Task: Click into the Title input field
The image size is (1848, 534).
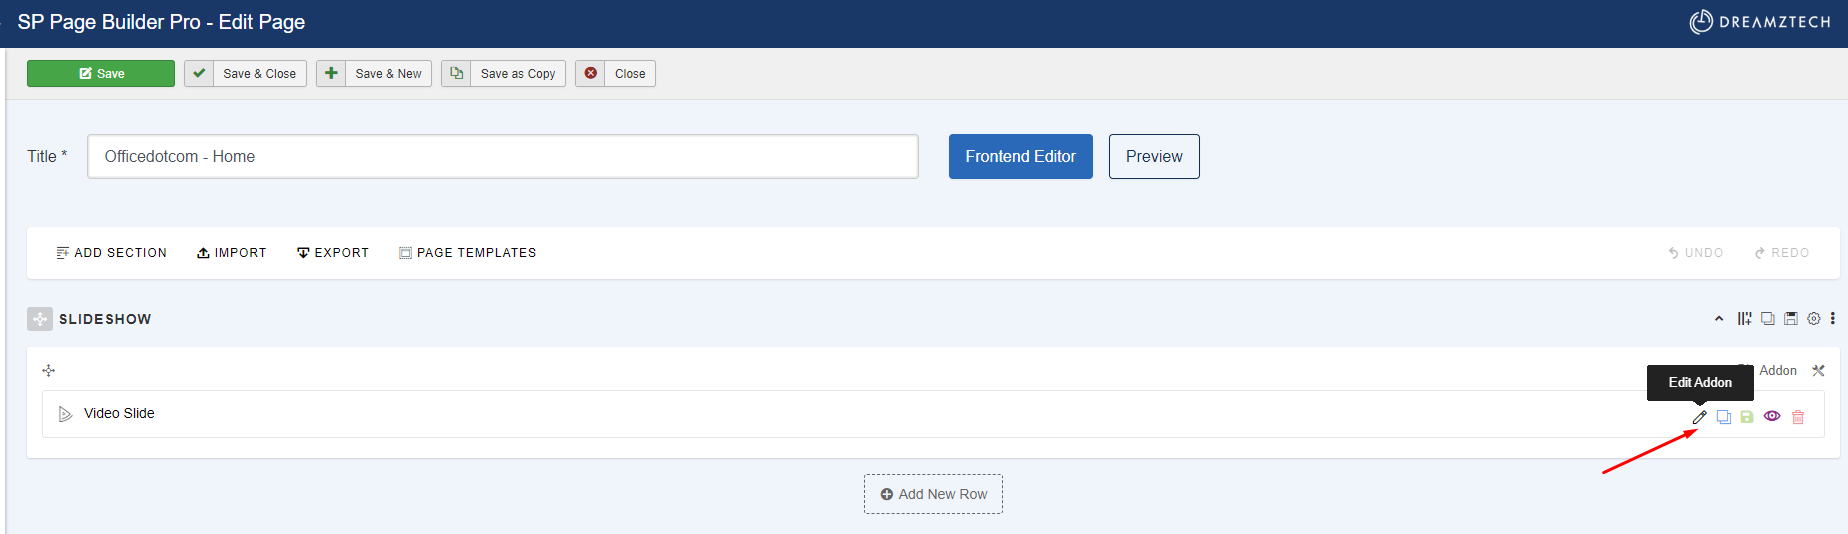Action: tap(503, 156)
